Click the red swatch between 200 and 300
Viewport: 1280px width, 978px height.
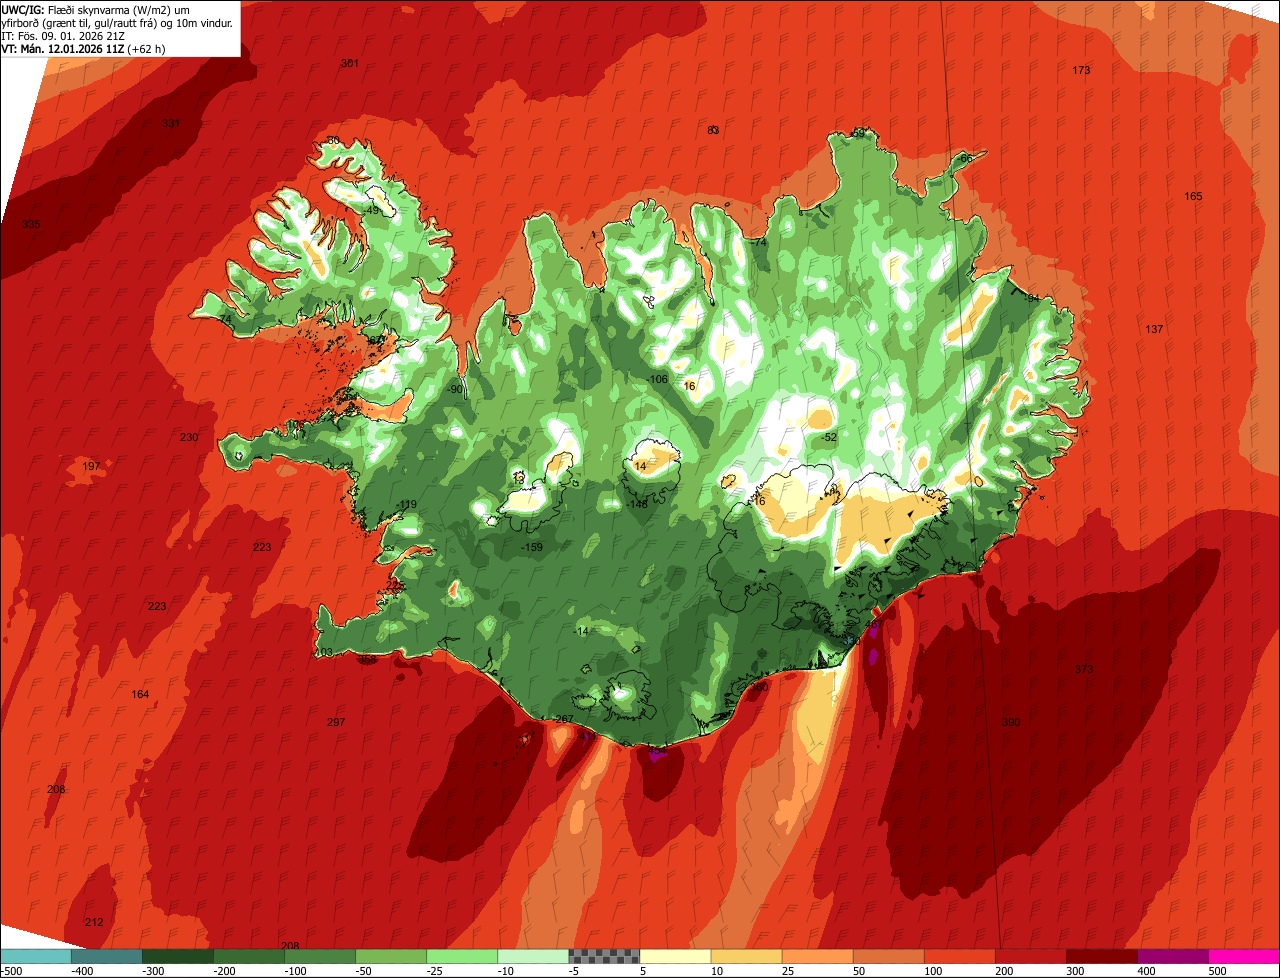tap(1031, 956)
